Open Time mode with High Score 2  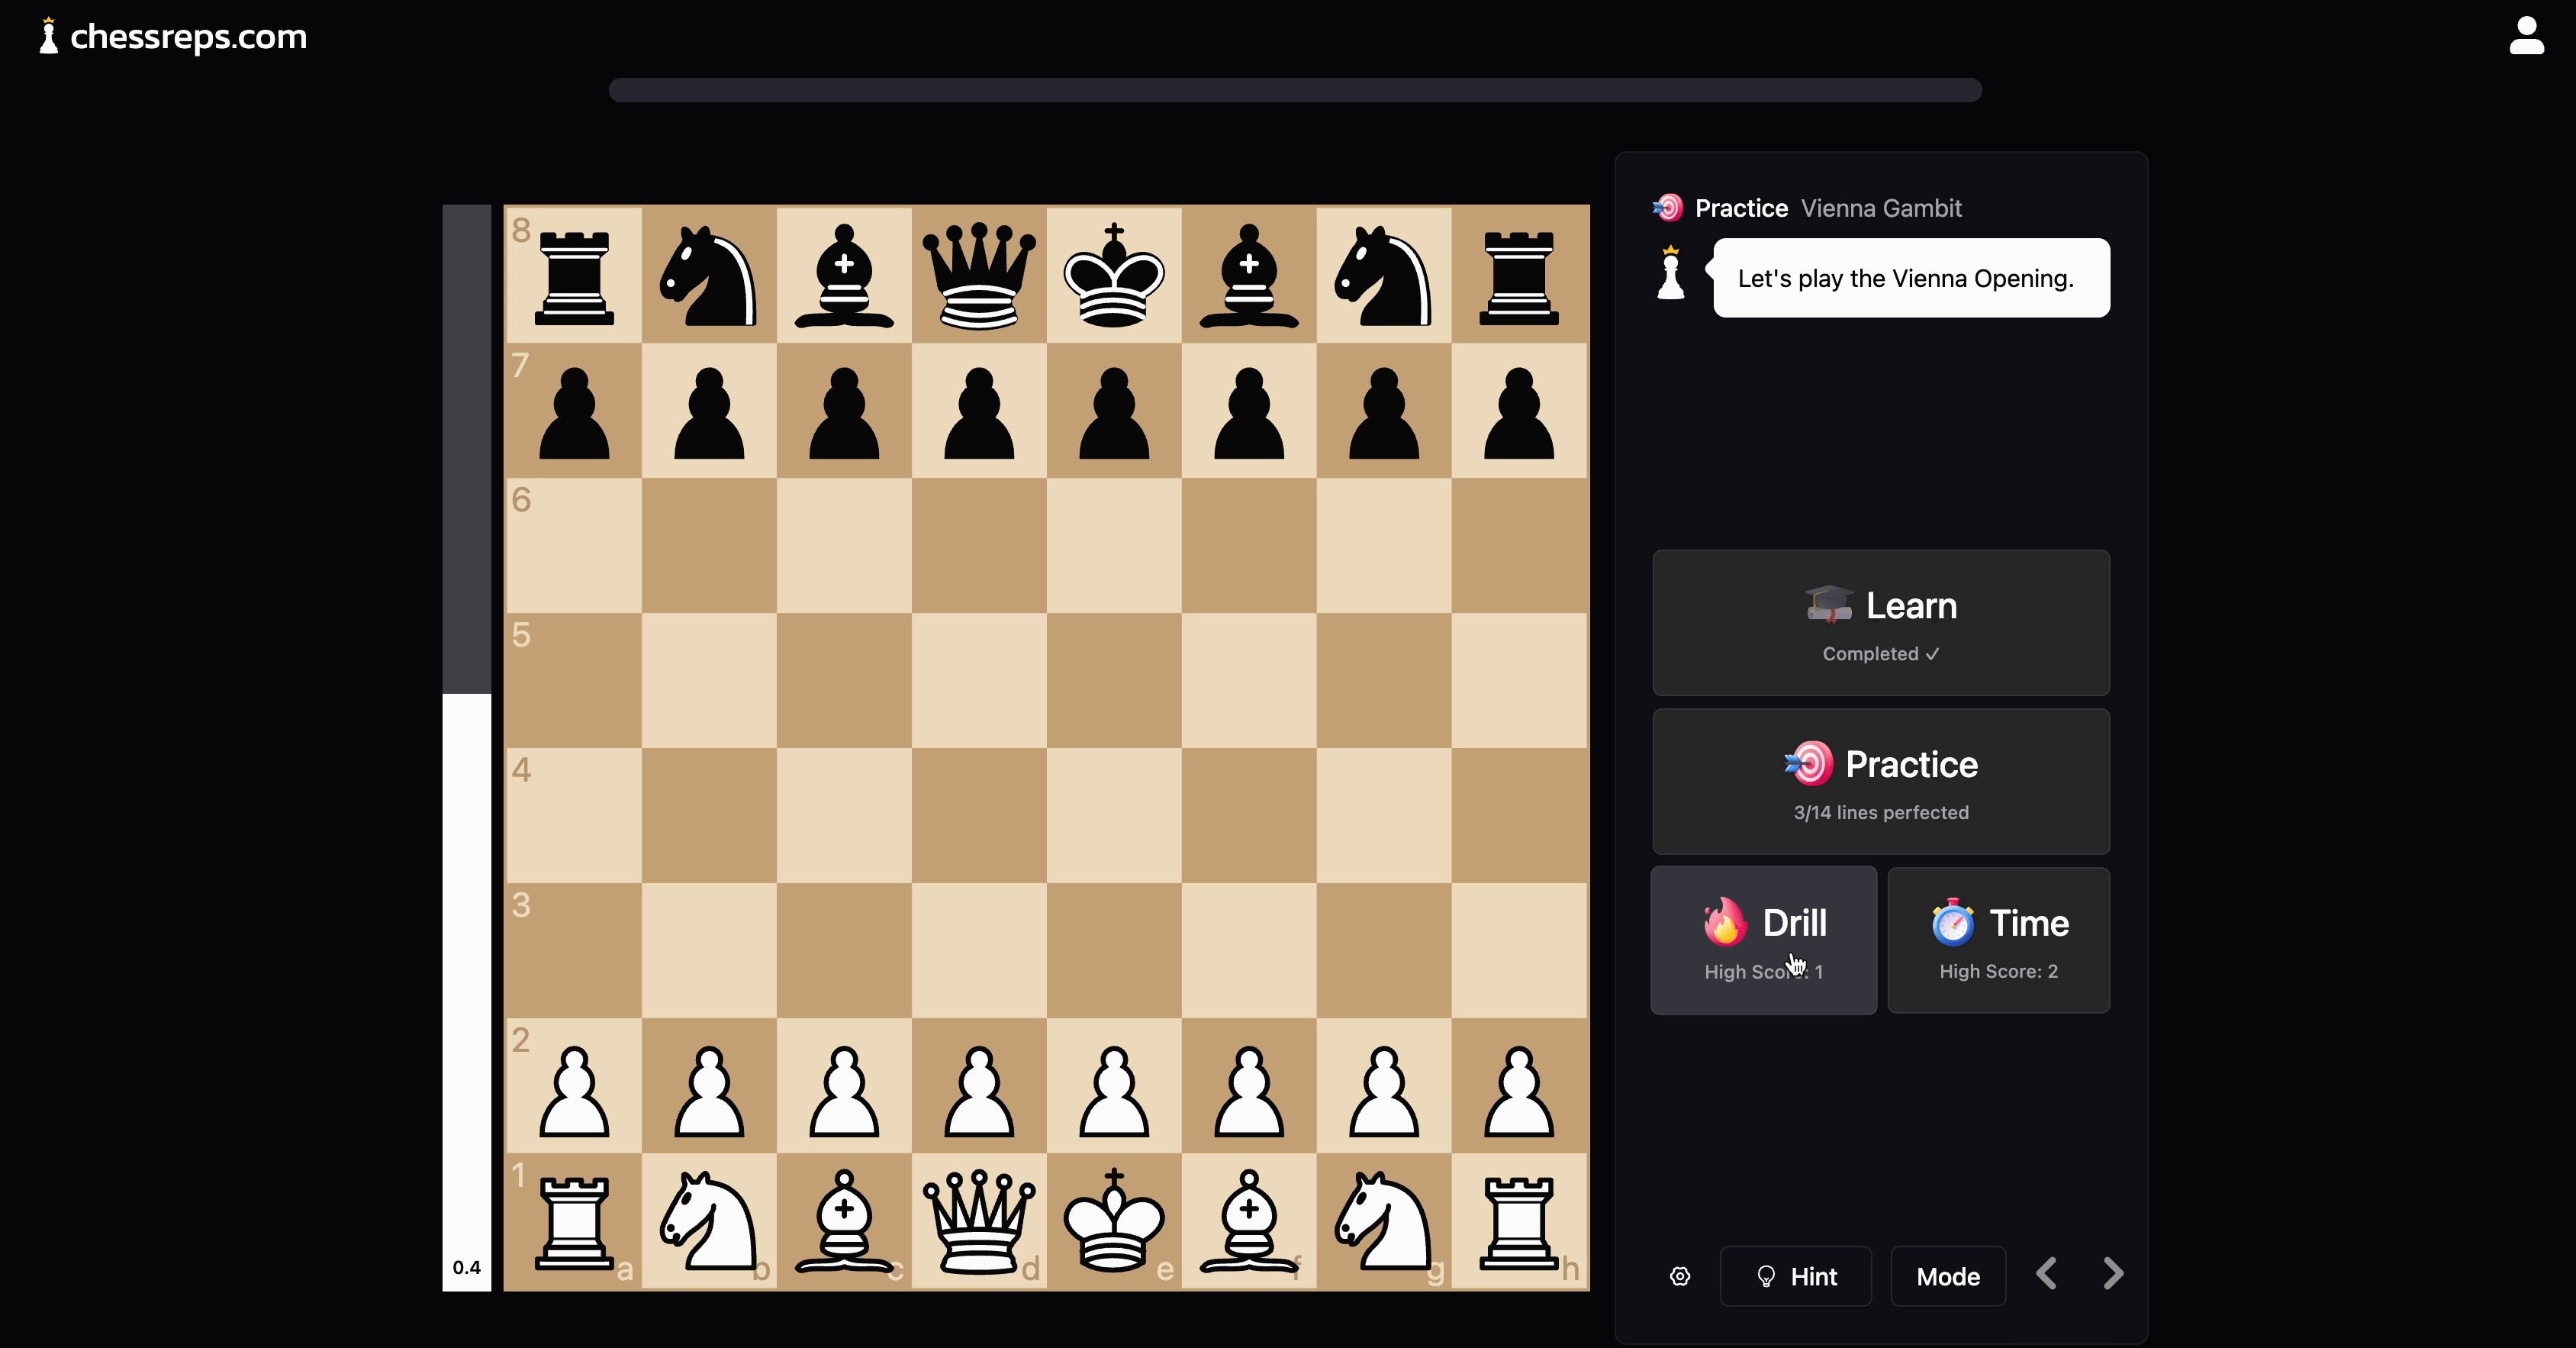pos(1998,940)
